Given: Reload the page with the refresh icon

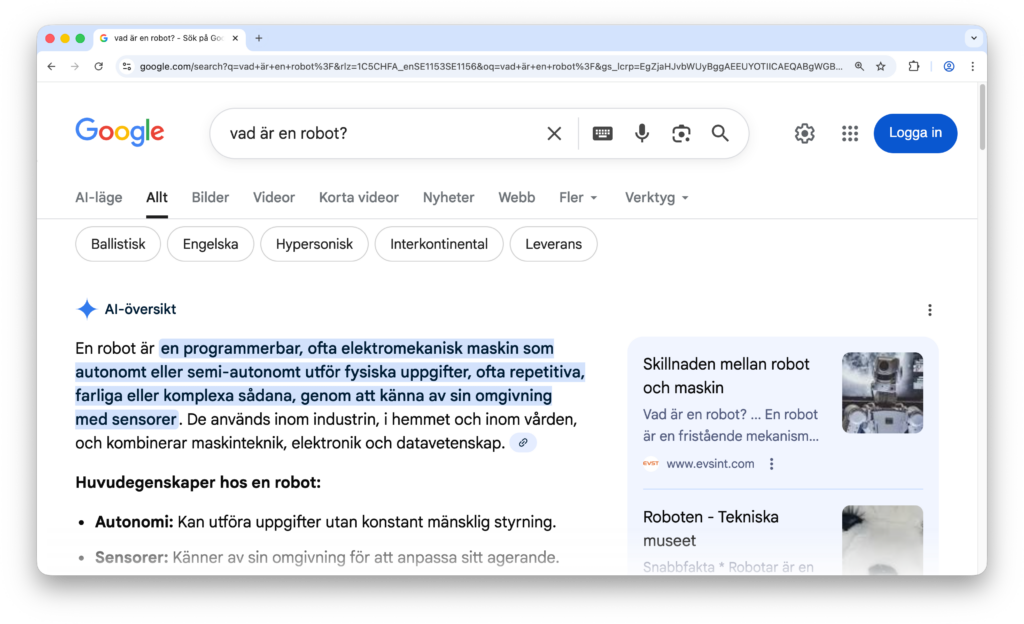Looking at the screenshot, I should 98,66.
